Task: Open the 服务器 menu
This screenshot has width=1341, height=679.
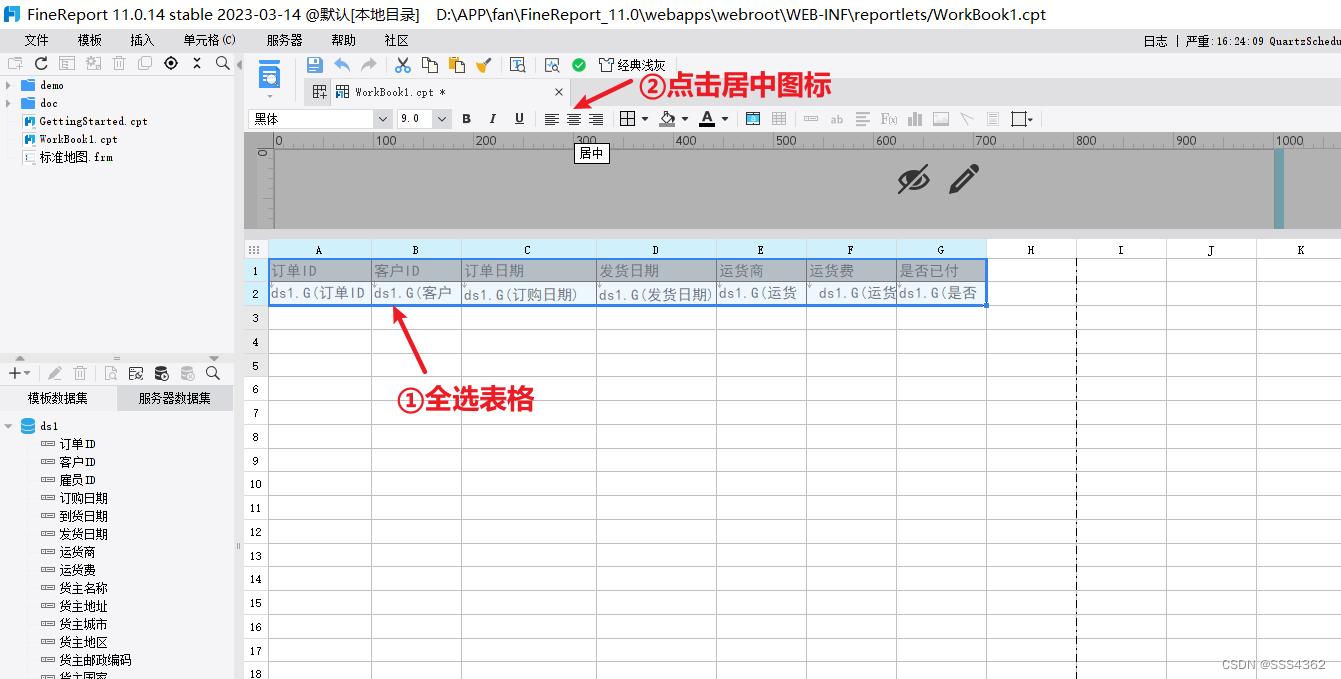Action: 284,40
